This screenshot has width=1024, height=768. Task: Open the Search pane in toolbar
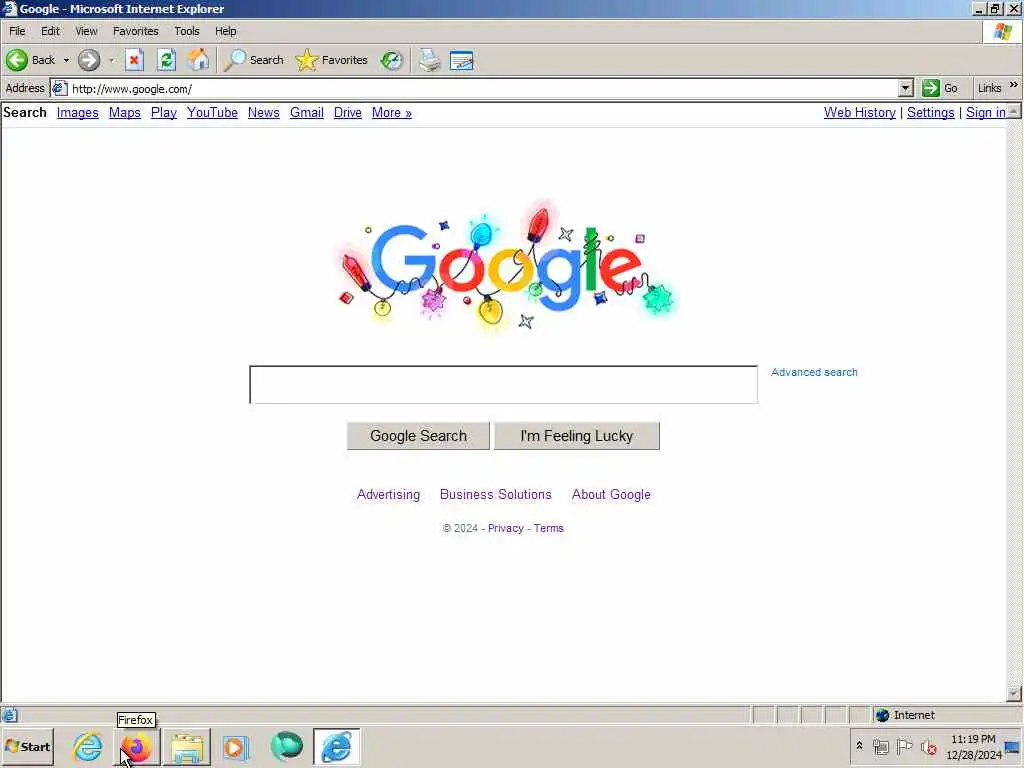tap(253, 60)
